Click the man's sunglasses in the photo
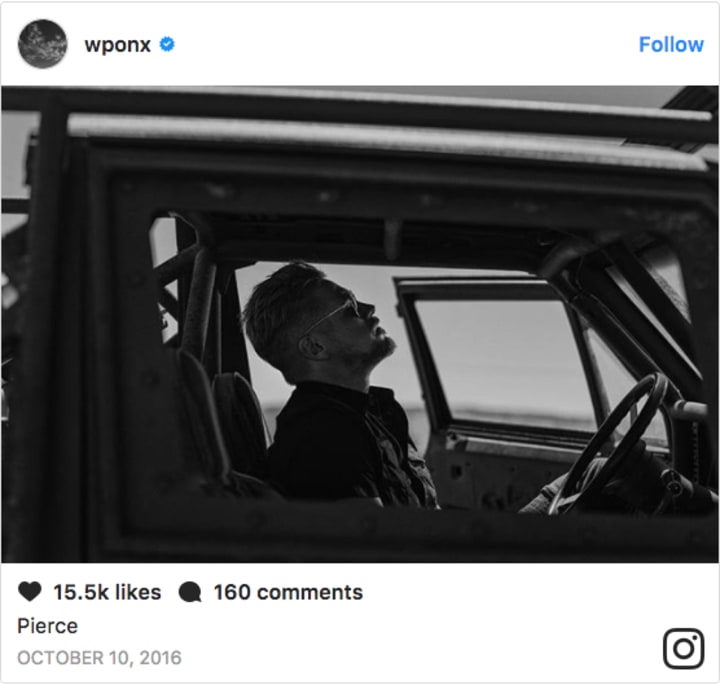 [342, 310]
